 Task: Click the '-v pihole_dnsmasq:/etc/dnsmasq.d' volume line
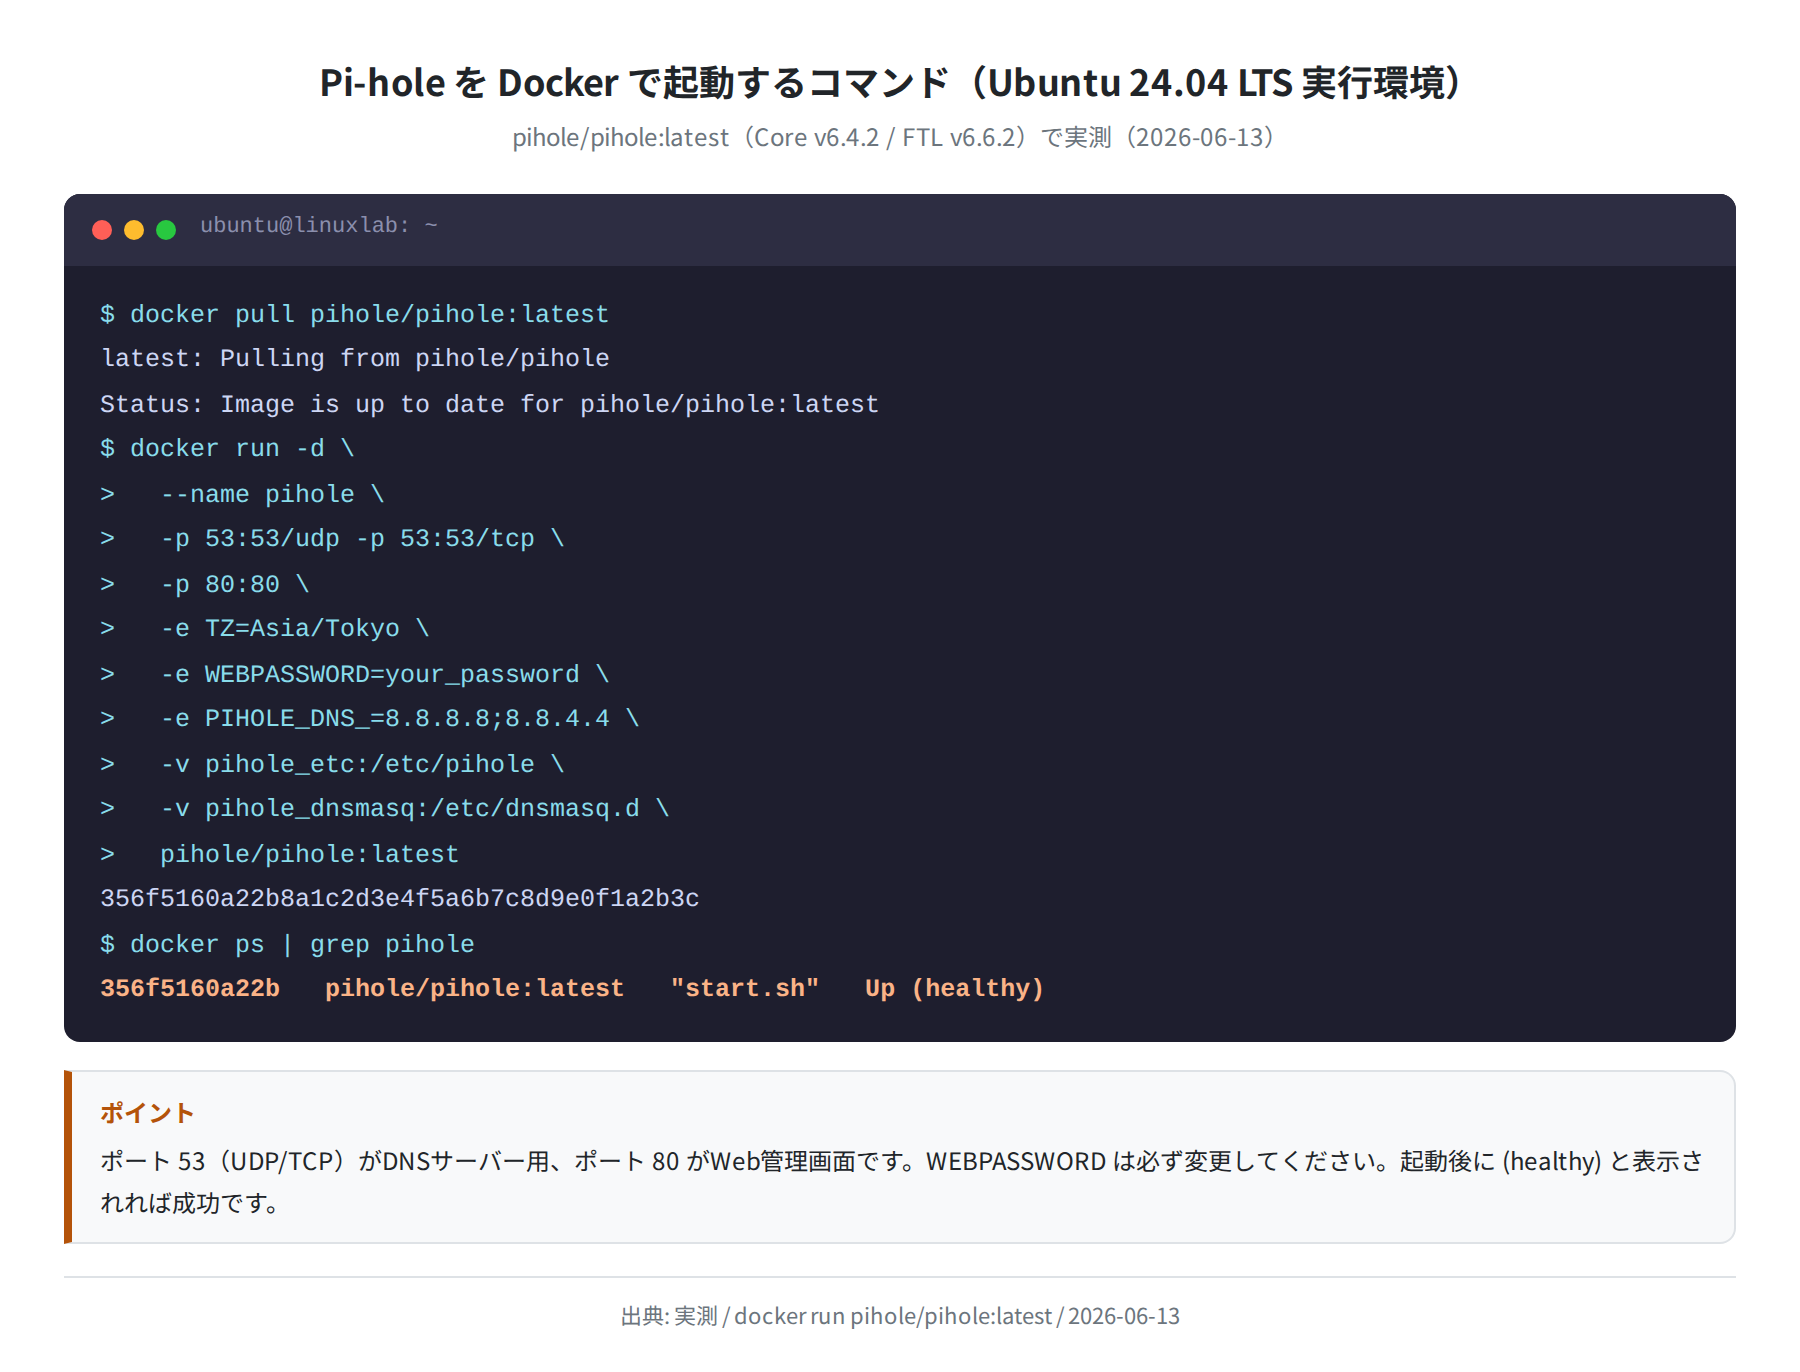click(385, 808)
